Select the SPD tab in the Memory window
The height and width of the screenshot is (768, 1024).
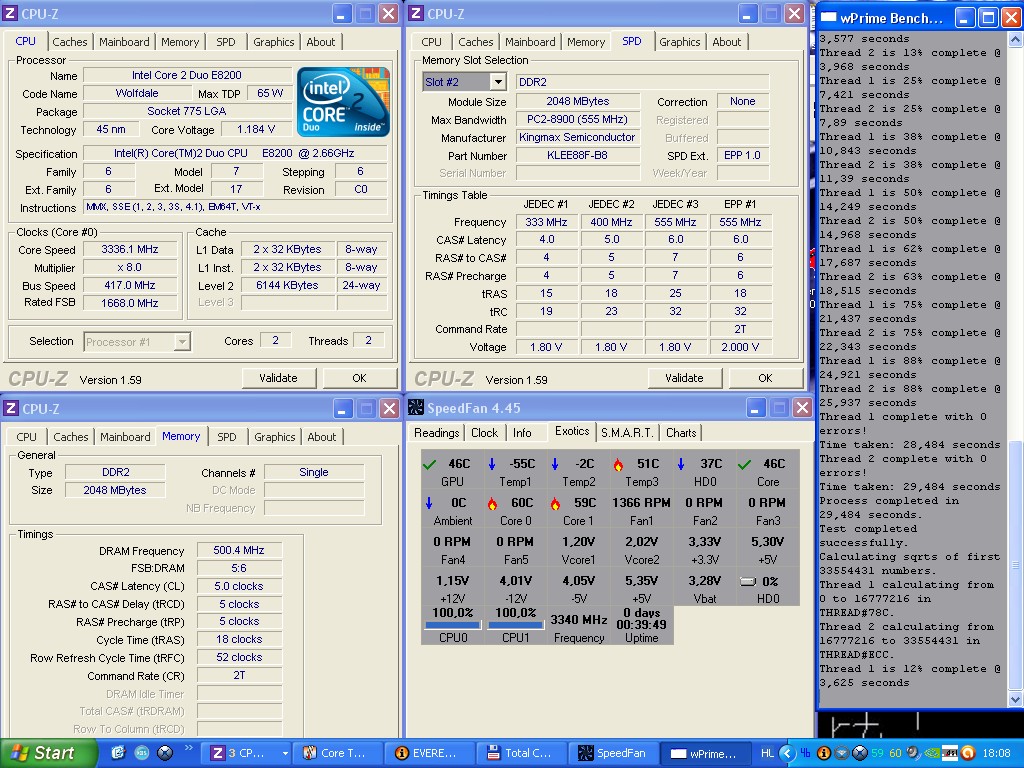click(227, 437)
